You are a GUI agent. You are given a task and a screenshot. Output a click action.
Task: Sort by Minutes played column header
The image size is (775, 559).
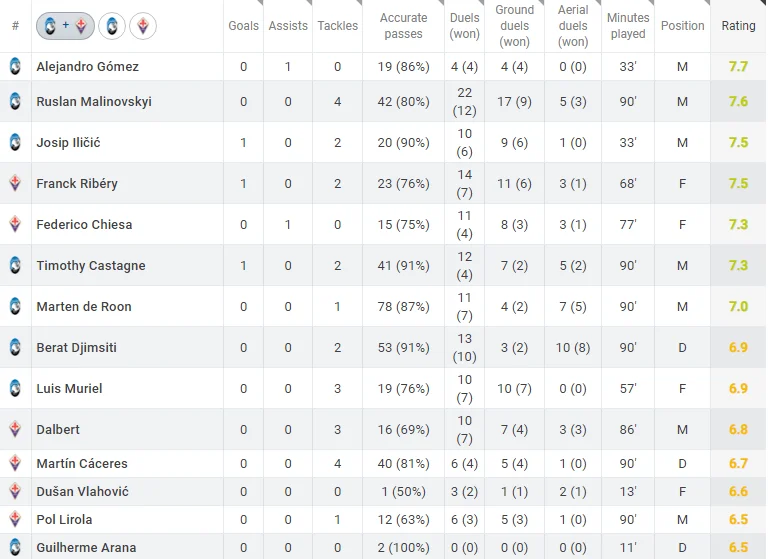click(x=627, y=26)
